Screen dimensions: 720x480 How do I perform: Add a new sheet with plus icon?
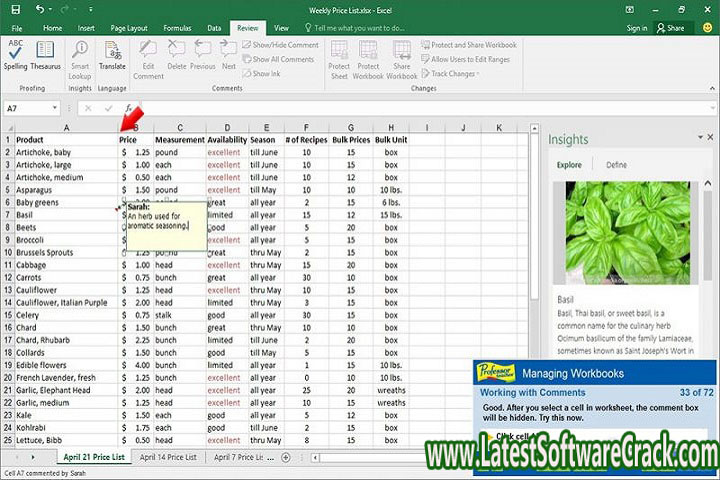286,457
